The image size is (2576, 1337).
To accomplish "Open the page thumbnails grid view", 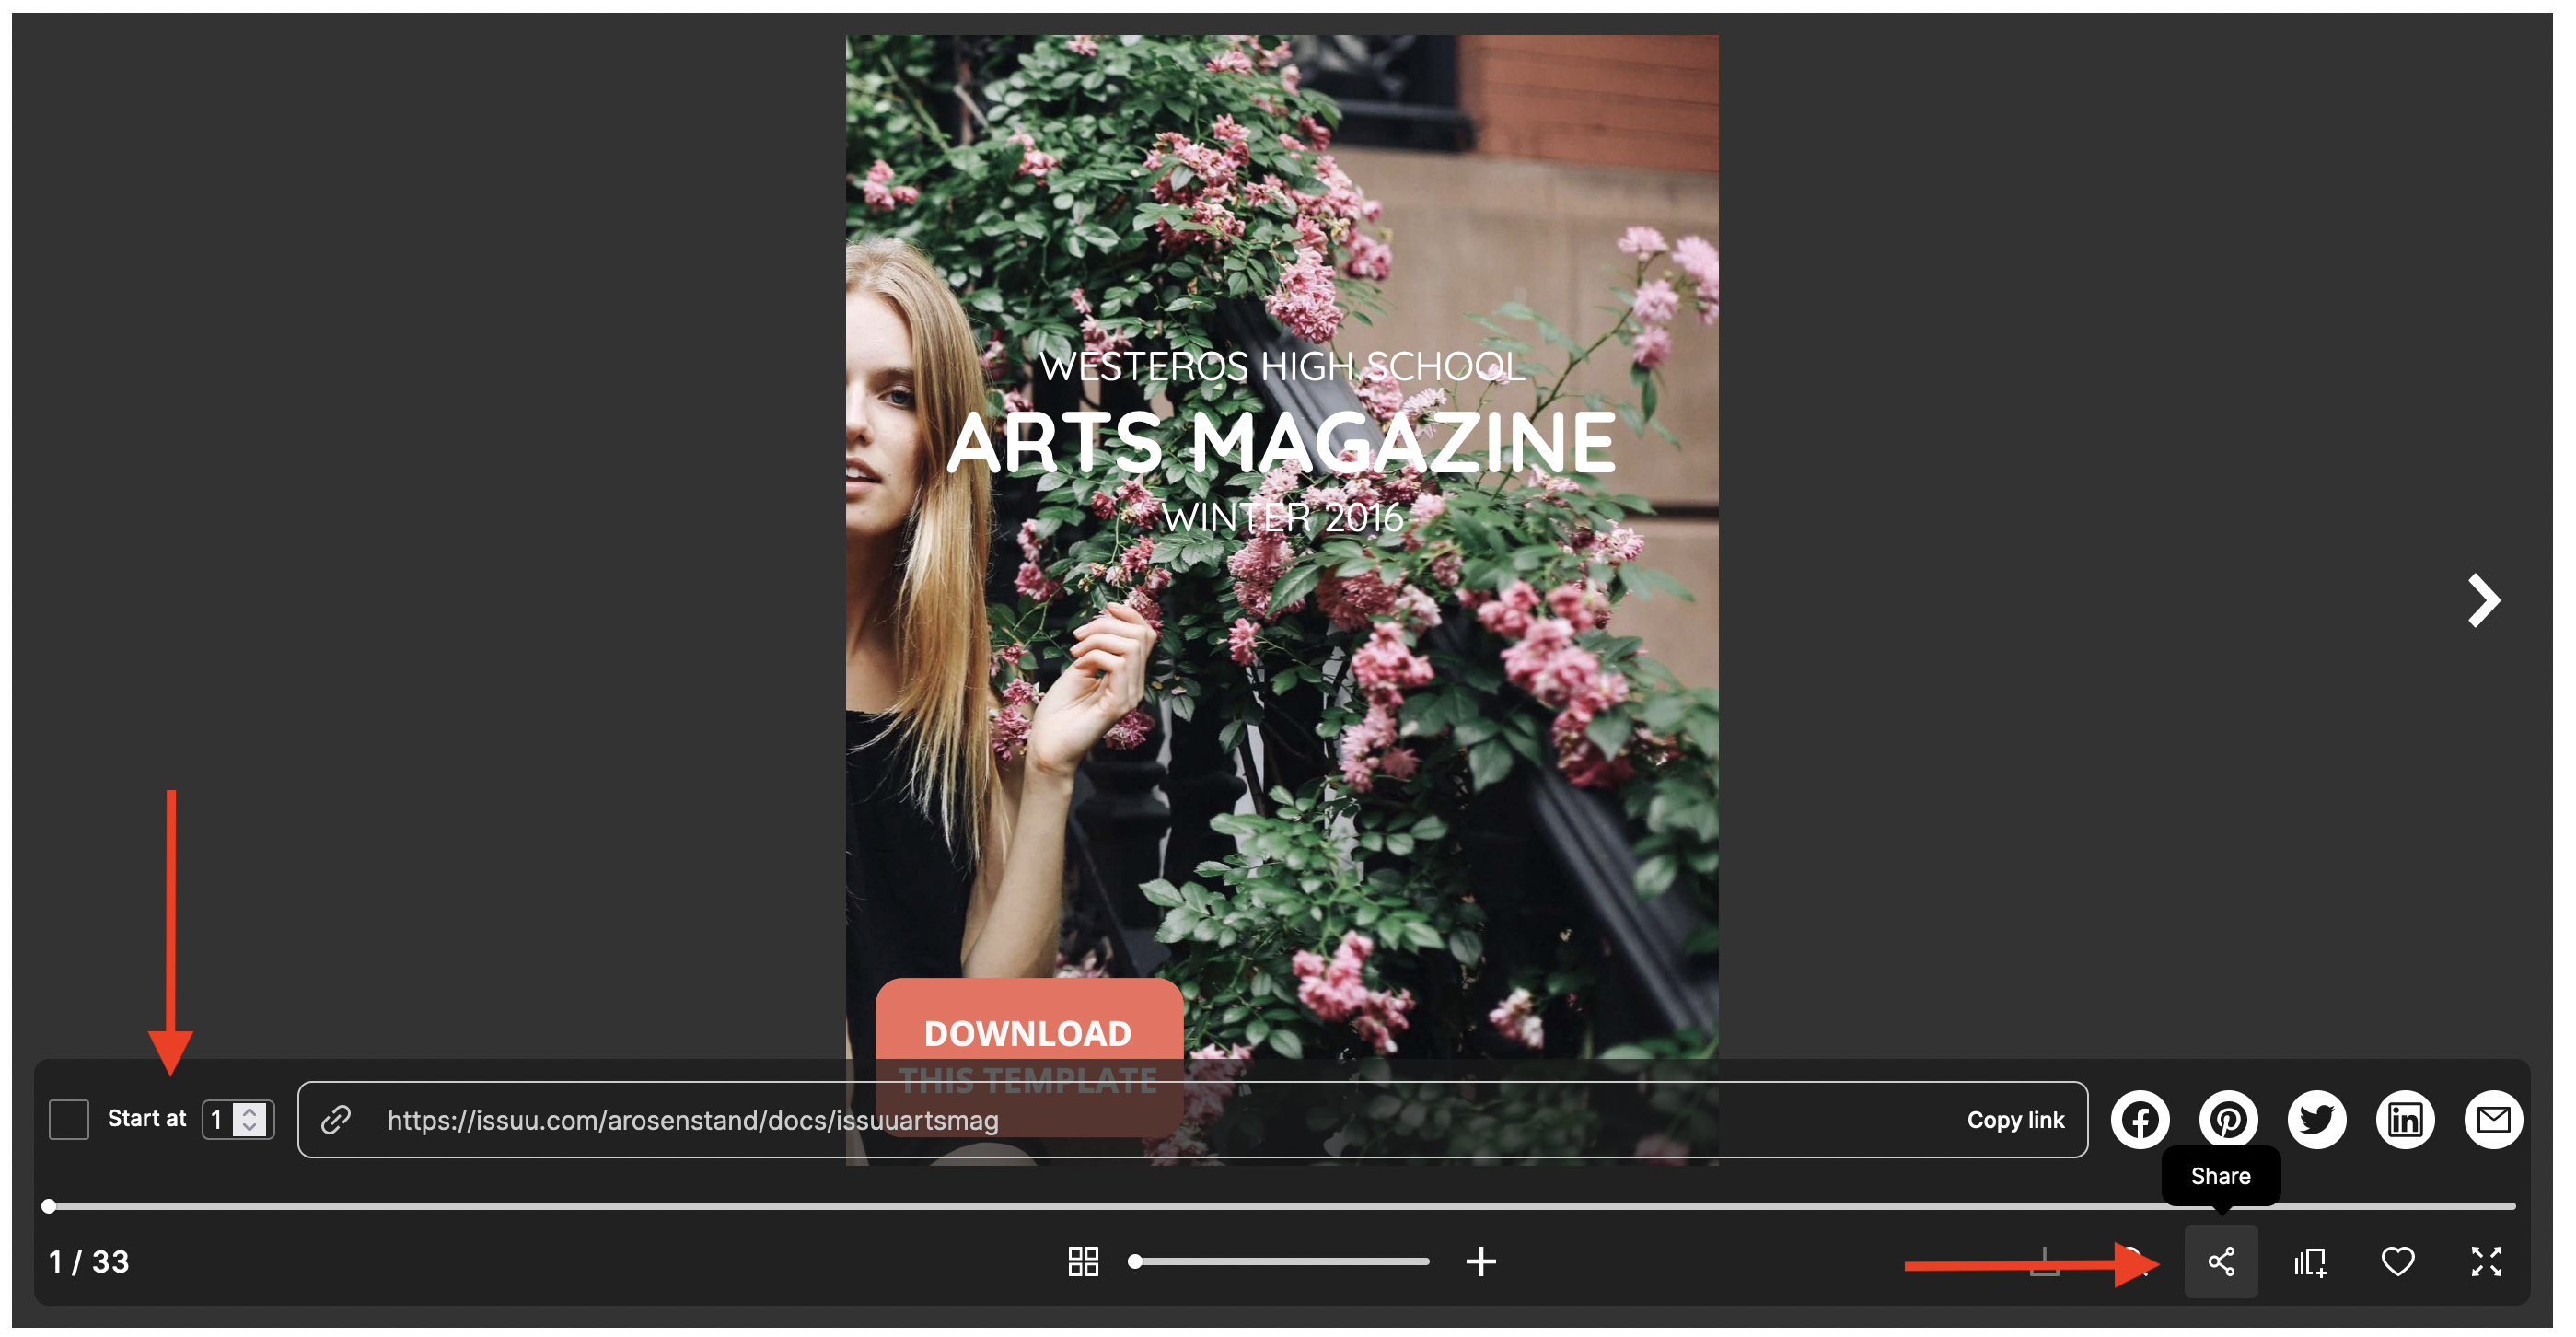I will pyautogui.click(x=1083, y=1261).
